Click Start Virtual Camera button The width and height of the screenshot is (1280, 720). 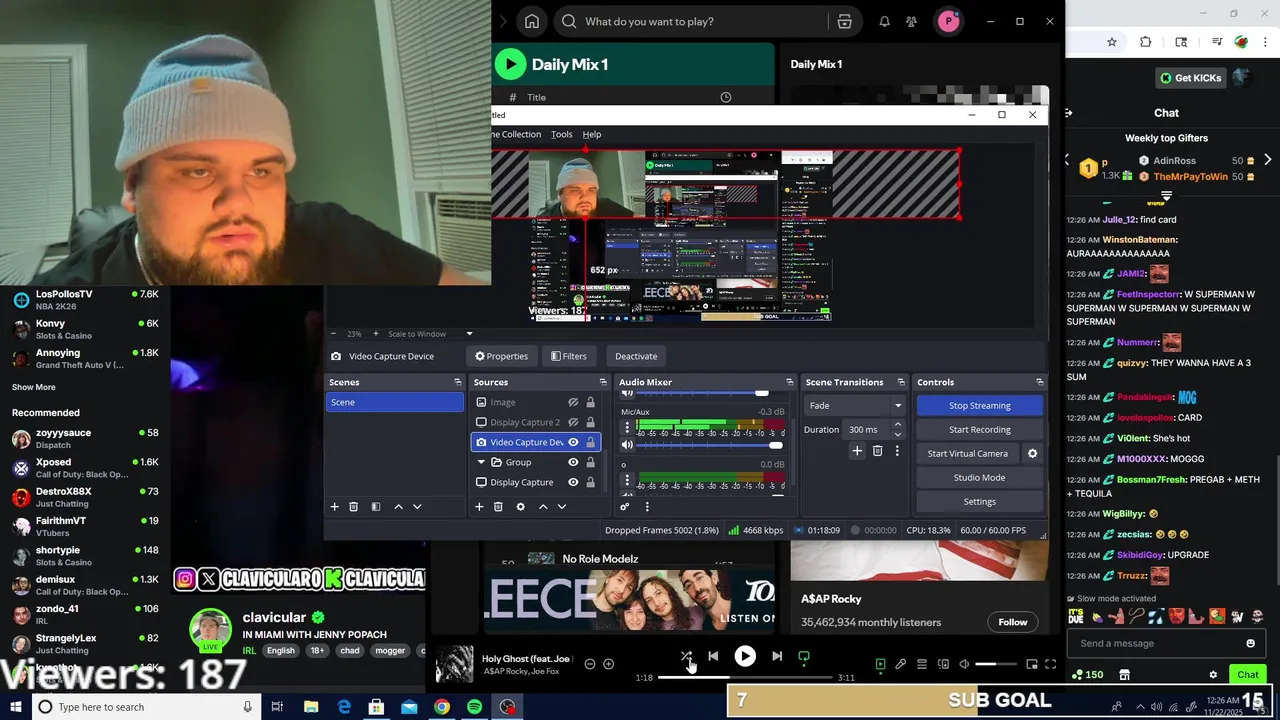(x=968, y=453)
